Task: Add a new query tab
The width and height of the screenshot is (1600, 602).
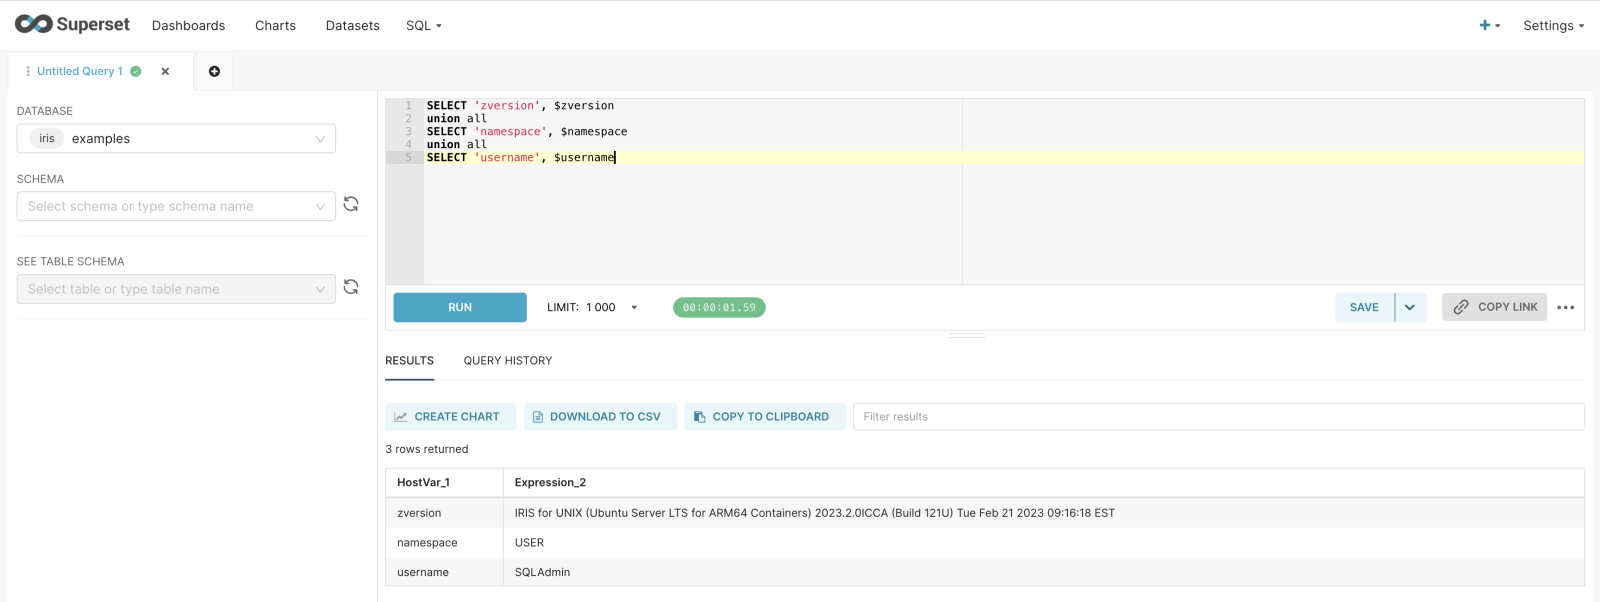Action: pyautogui.click(x=214, y=71)
